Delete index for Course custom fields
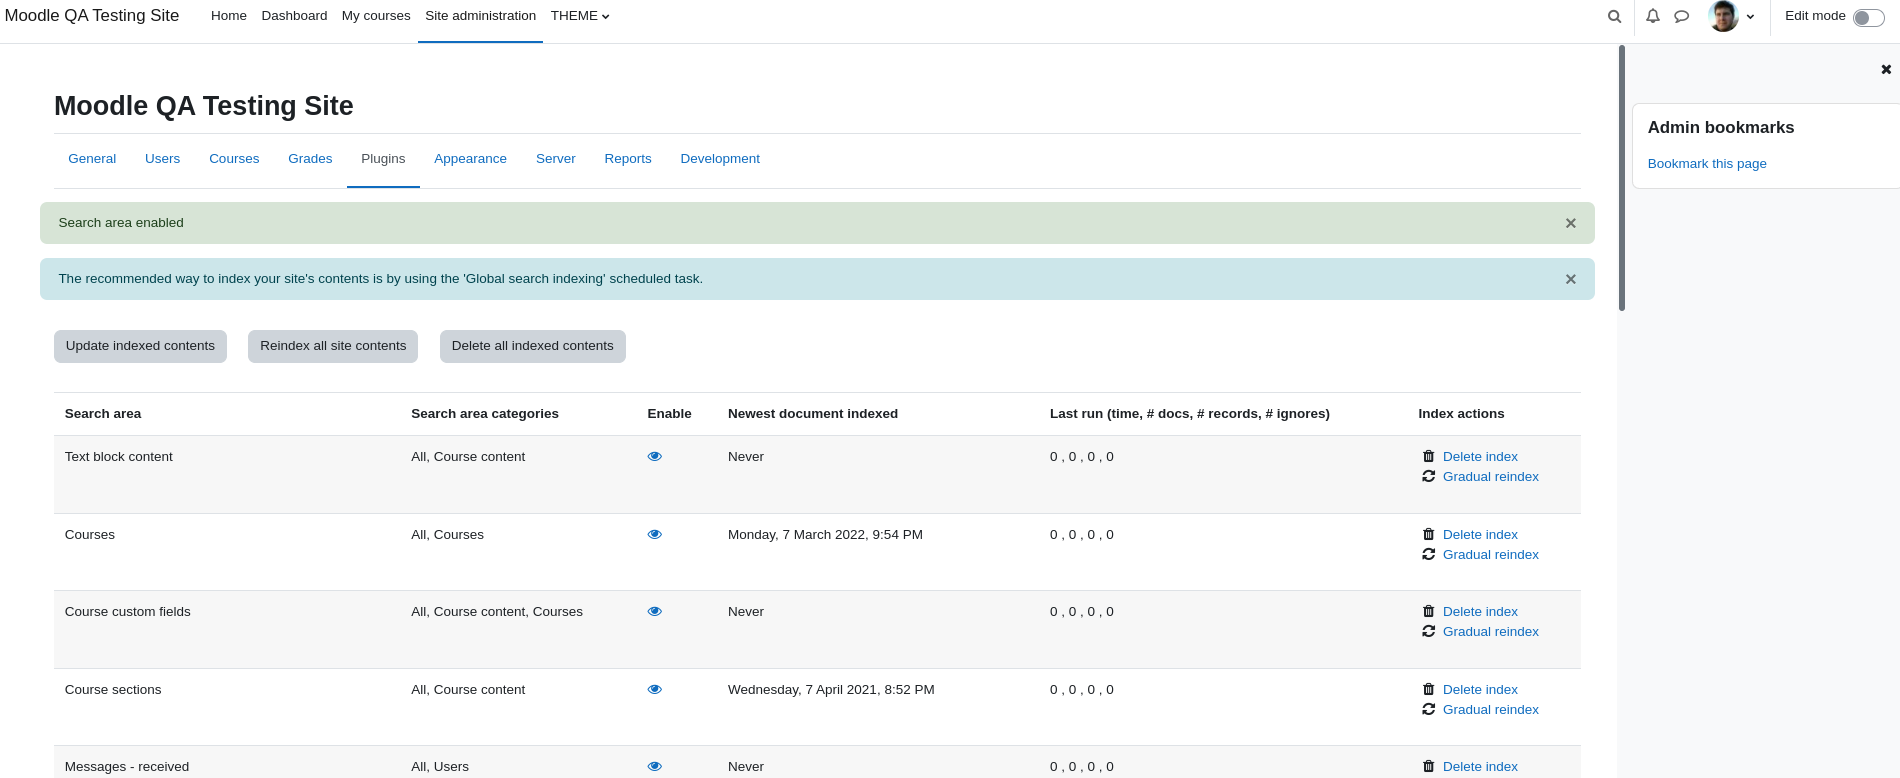Image resolution: width=1900 pixels, height=778 pixels. pos(1480,611)
